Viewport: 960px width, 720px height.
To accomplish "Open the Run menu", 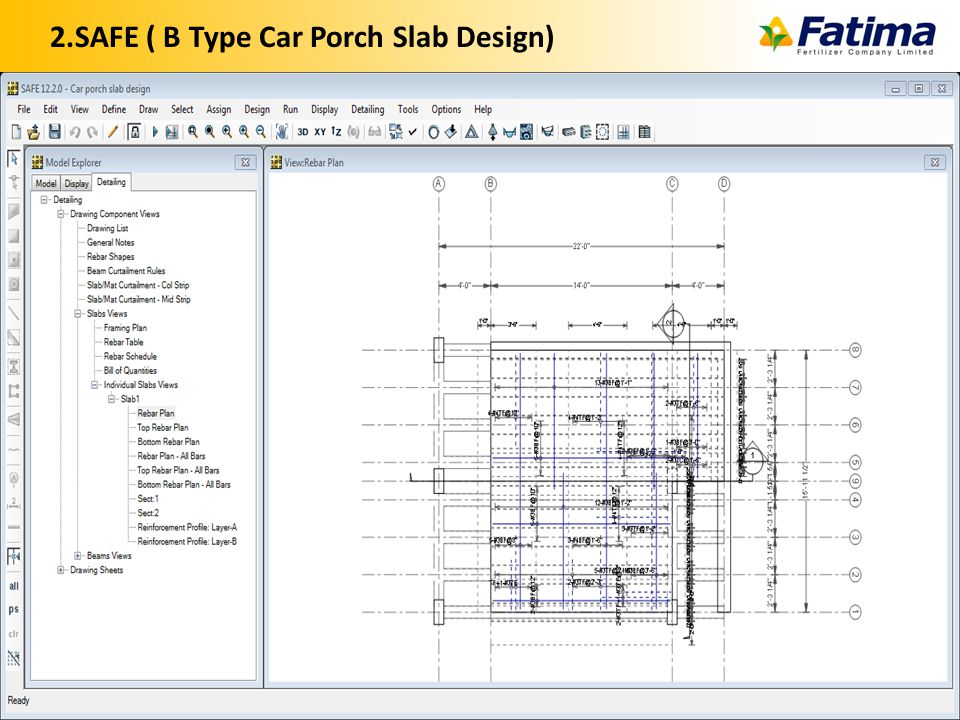I will [x=290, y=110].
